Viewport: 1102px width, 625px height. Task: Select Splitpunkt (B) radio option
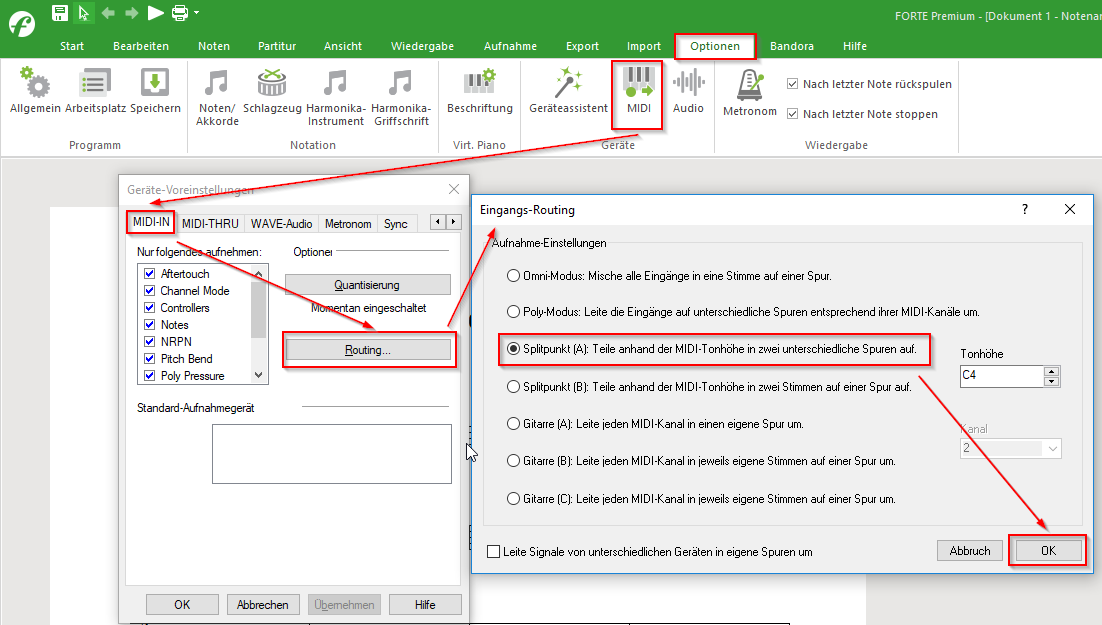(x=513, y=387)
